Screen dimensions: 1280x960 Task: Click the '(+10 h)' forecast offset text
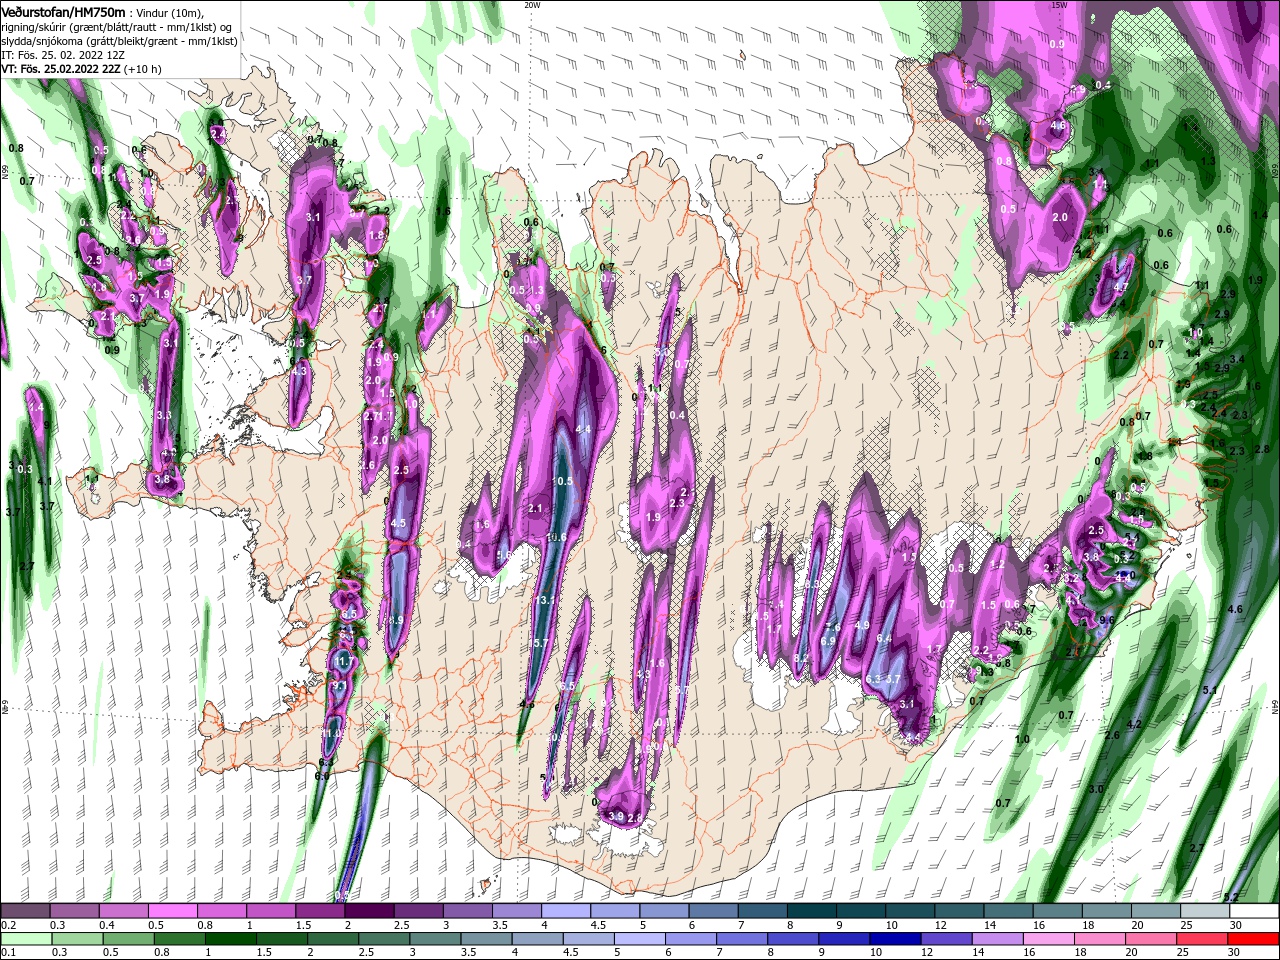142,70
